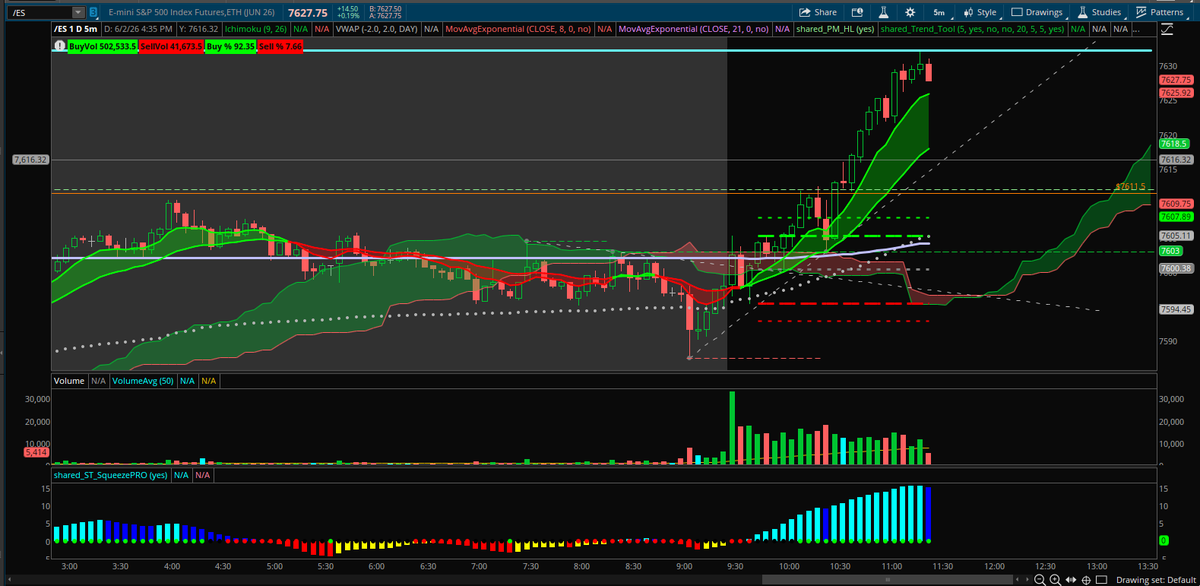Click the crosshair pan icon
This screenshot has height=586, width=1200.
(x=1086, y=579)
